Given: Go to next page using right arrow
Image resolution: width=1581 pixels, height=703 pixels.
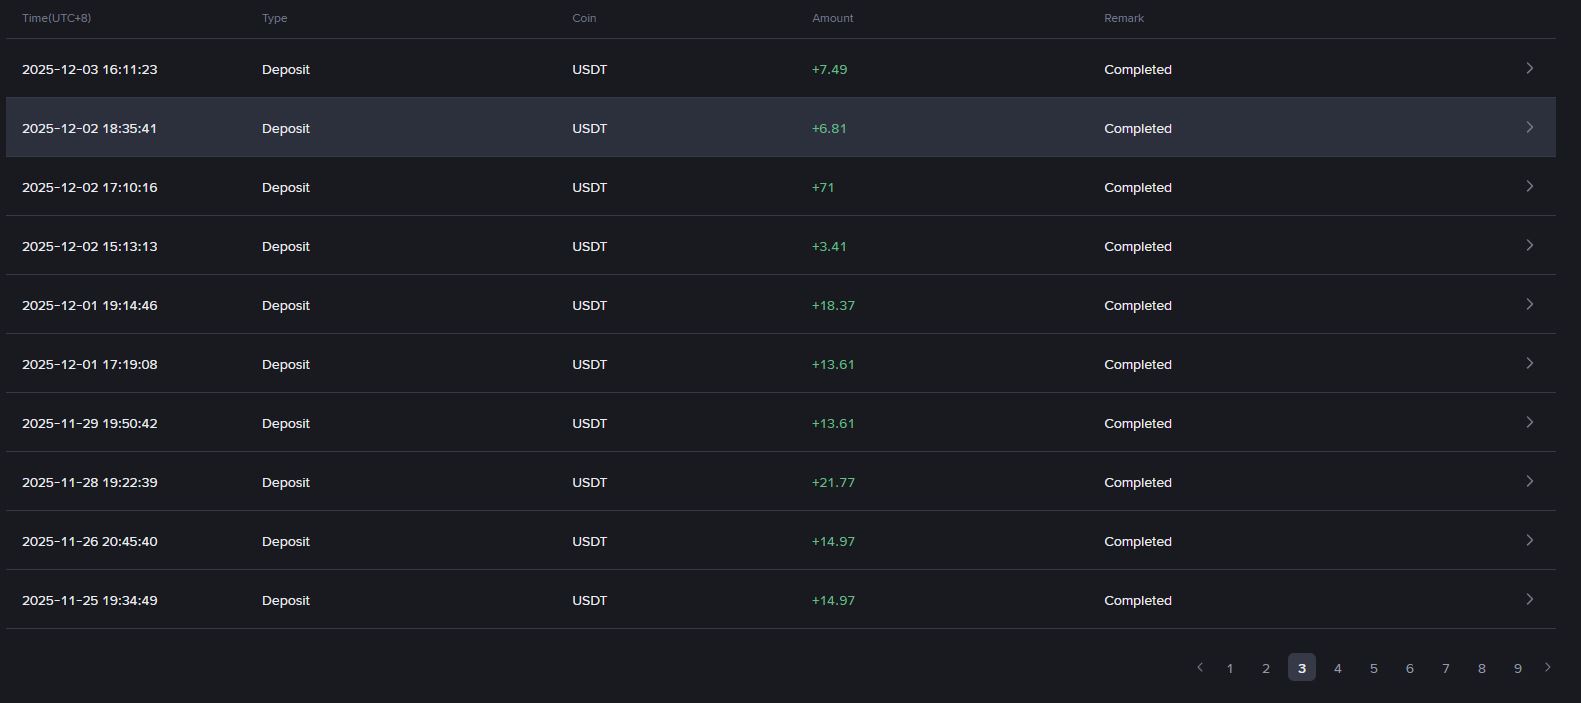Looking at the screenshot, I should click(1548, 667).
